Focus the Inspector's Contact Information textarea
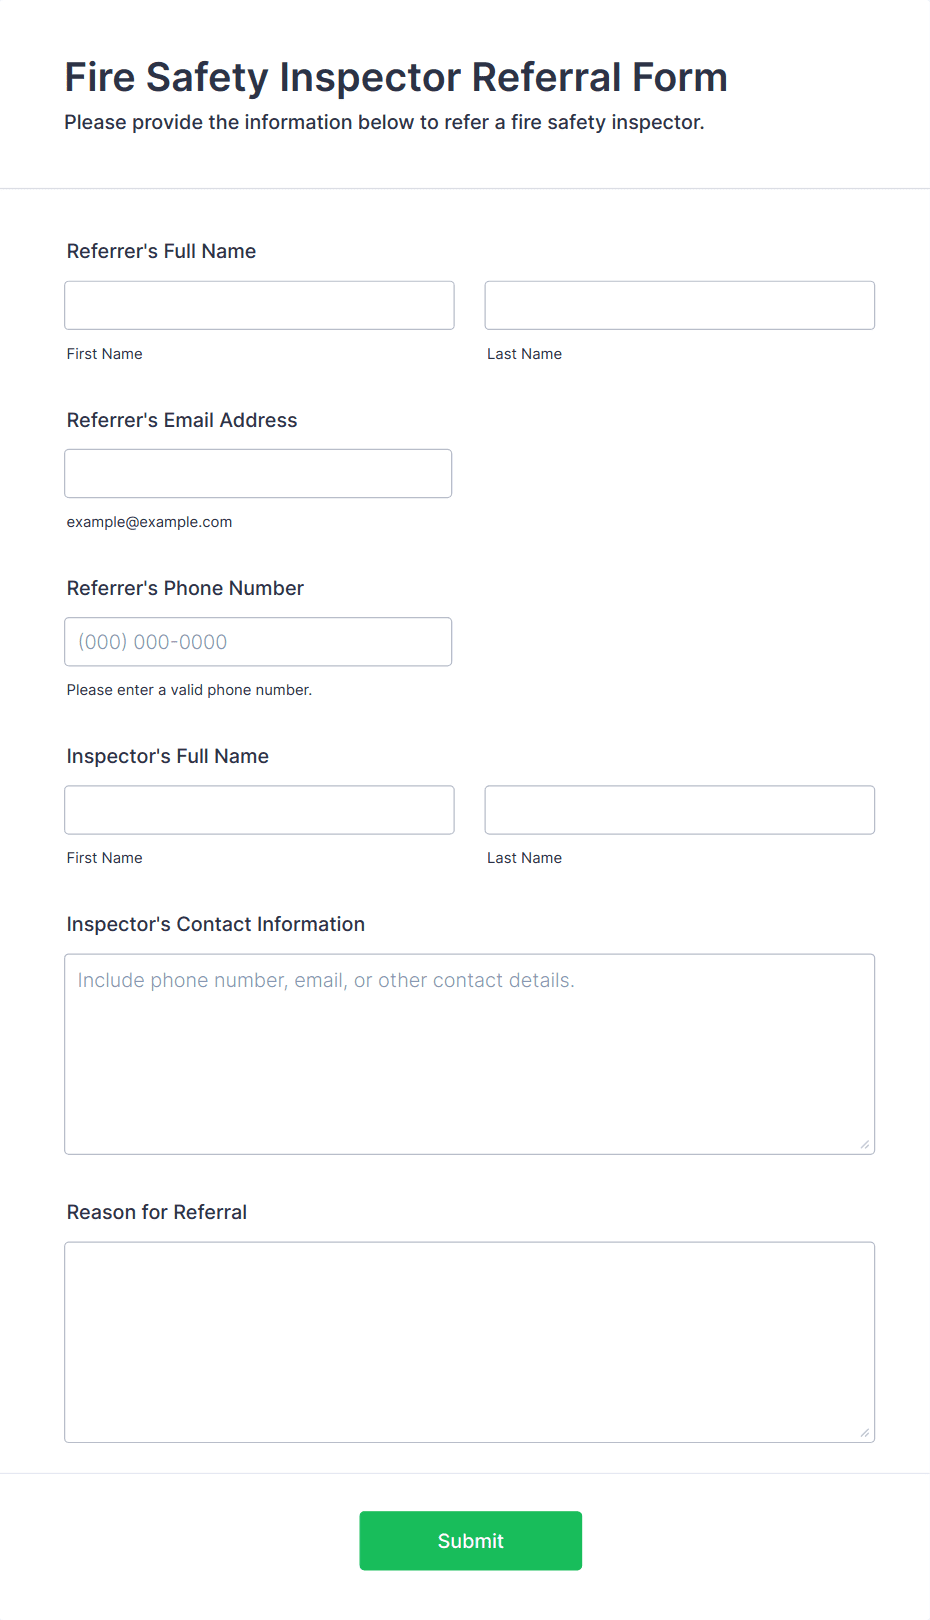 click(x=470, y=1054)
